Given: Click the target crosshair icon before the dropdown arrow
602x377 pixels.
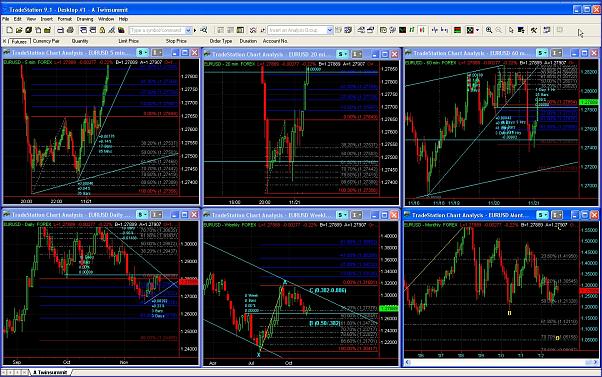Looking at the screenshot, I should tap(470, 30).
